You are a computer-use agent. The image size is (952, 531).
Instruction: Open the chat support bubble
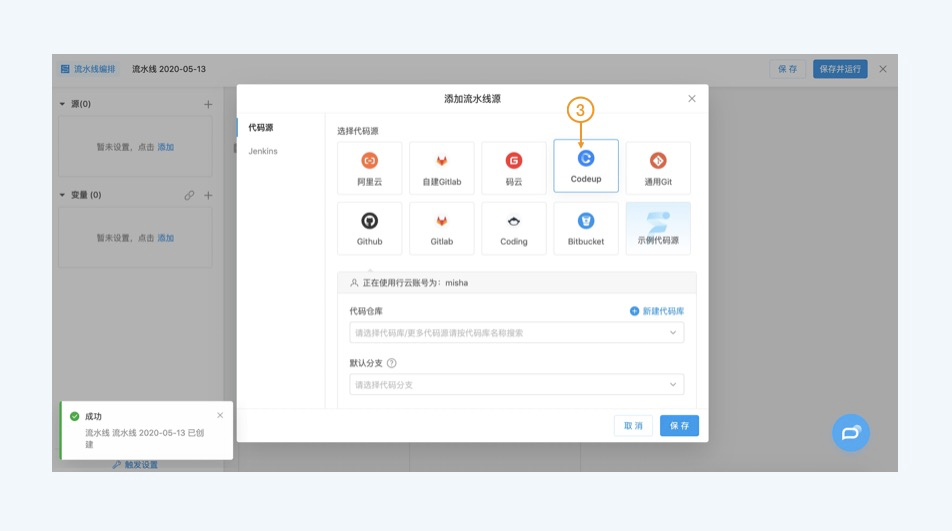coord(851,433)
